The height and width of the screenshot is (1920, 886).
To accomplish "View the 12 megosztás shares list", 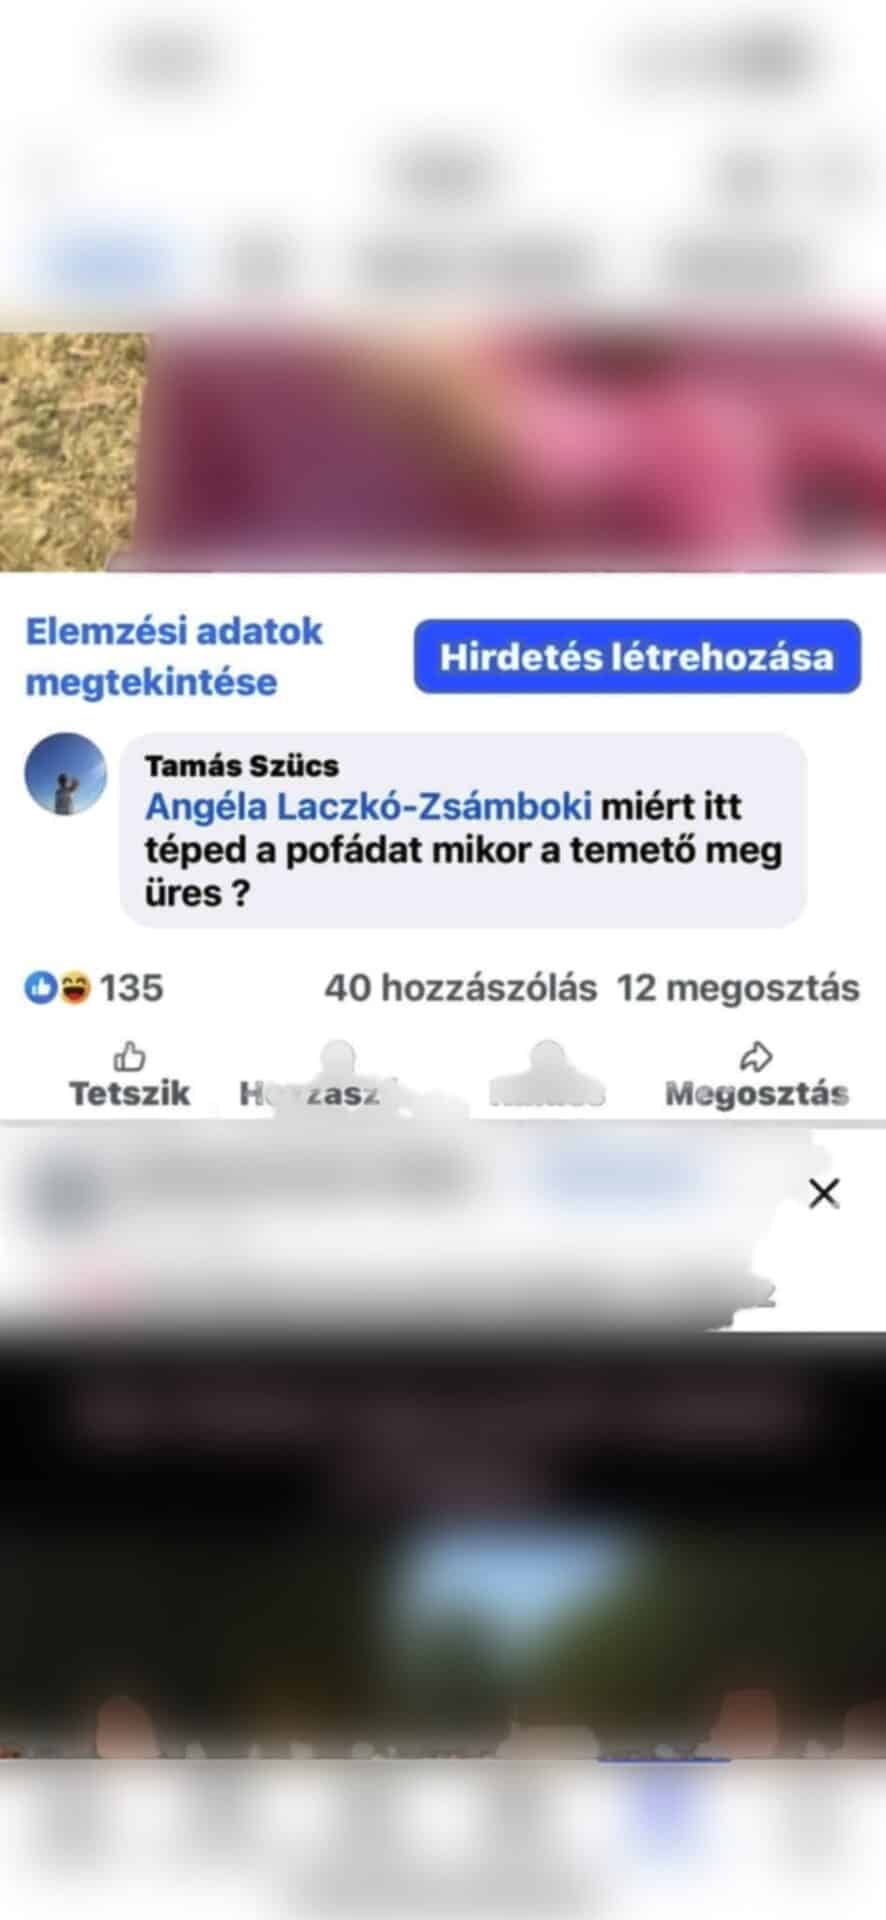I will click(x=738, y=988).
